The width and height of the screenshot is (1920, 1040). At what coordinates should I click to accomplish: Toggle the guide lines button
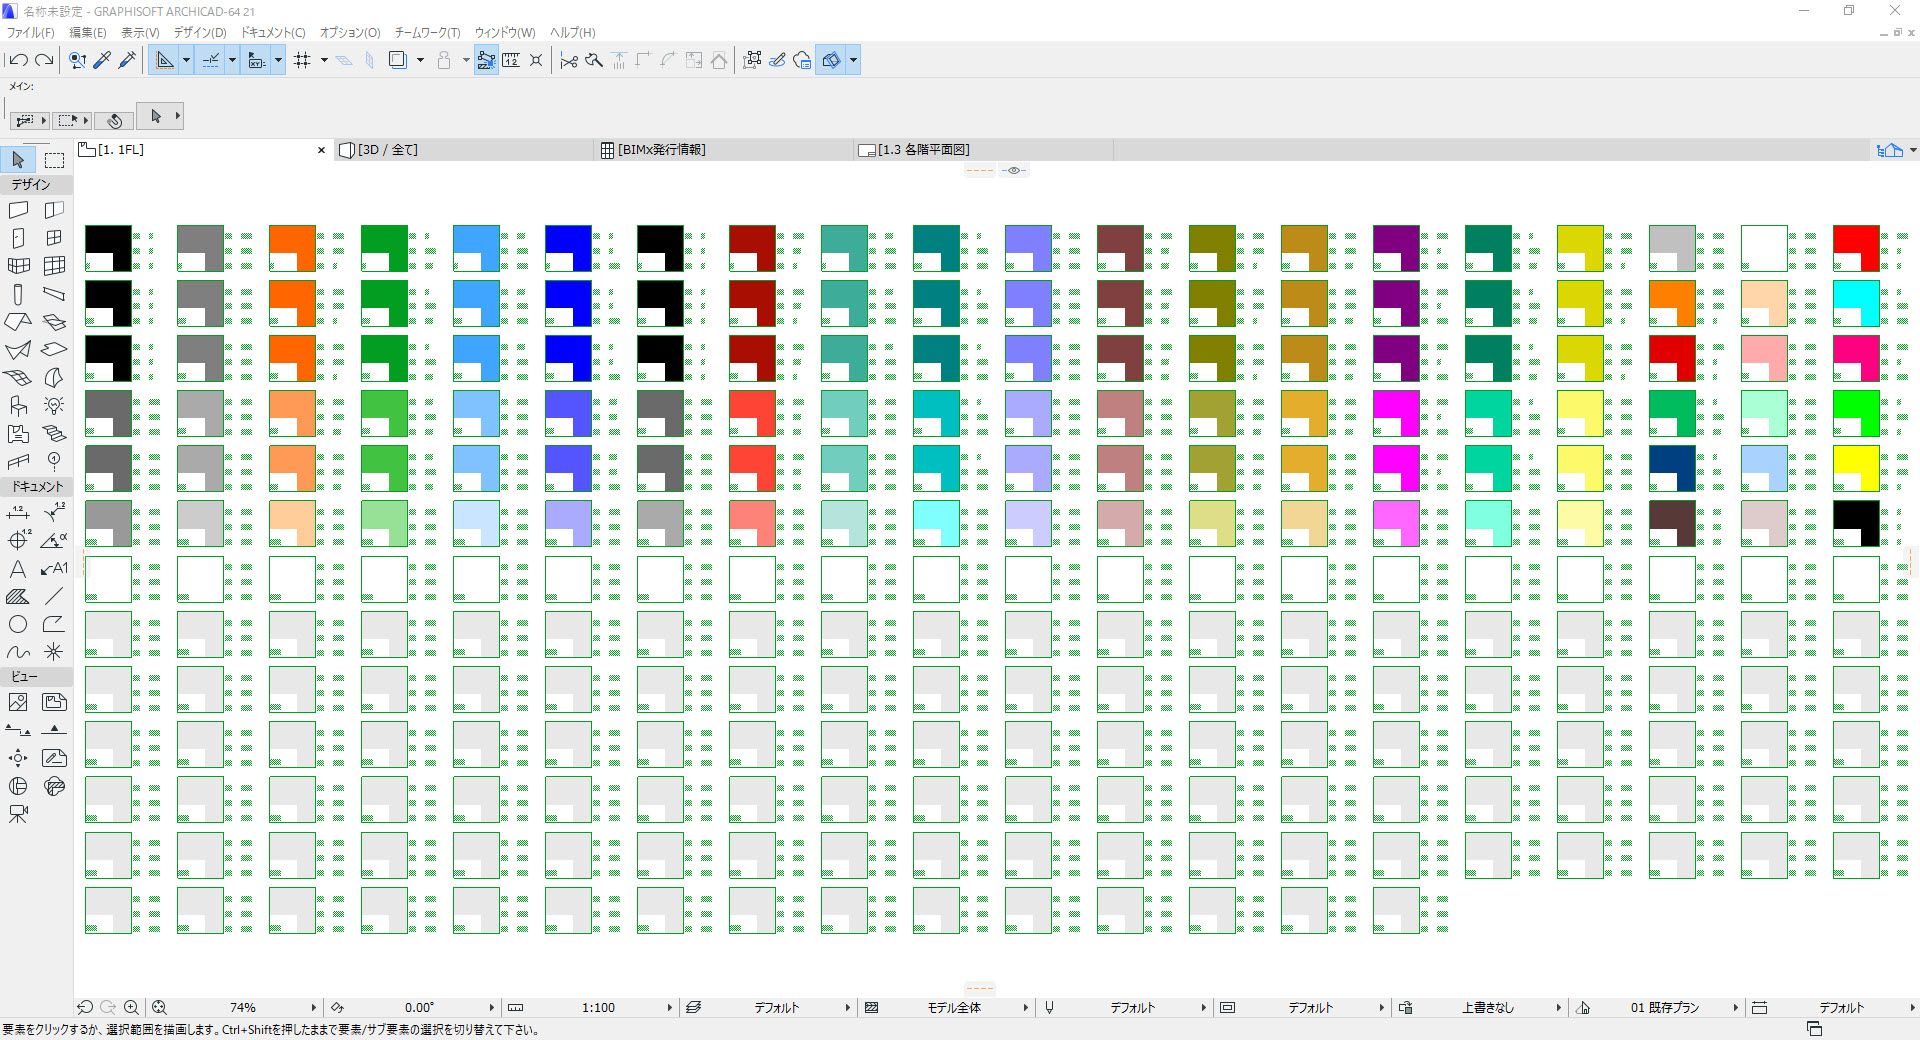point(211,61)
